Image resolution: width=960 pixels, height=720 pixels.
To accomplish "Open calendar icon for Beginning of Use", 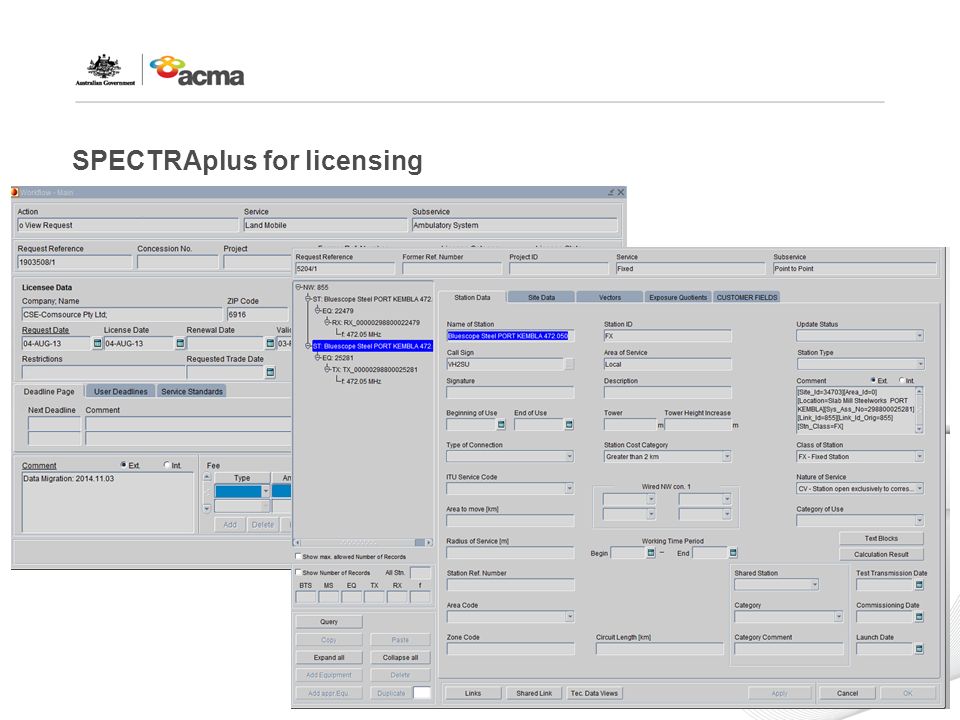I will tap(501, 424).
